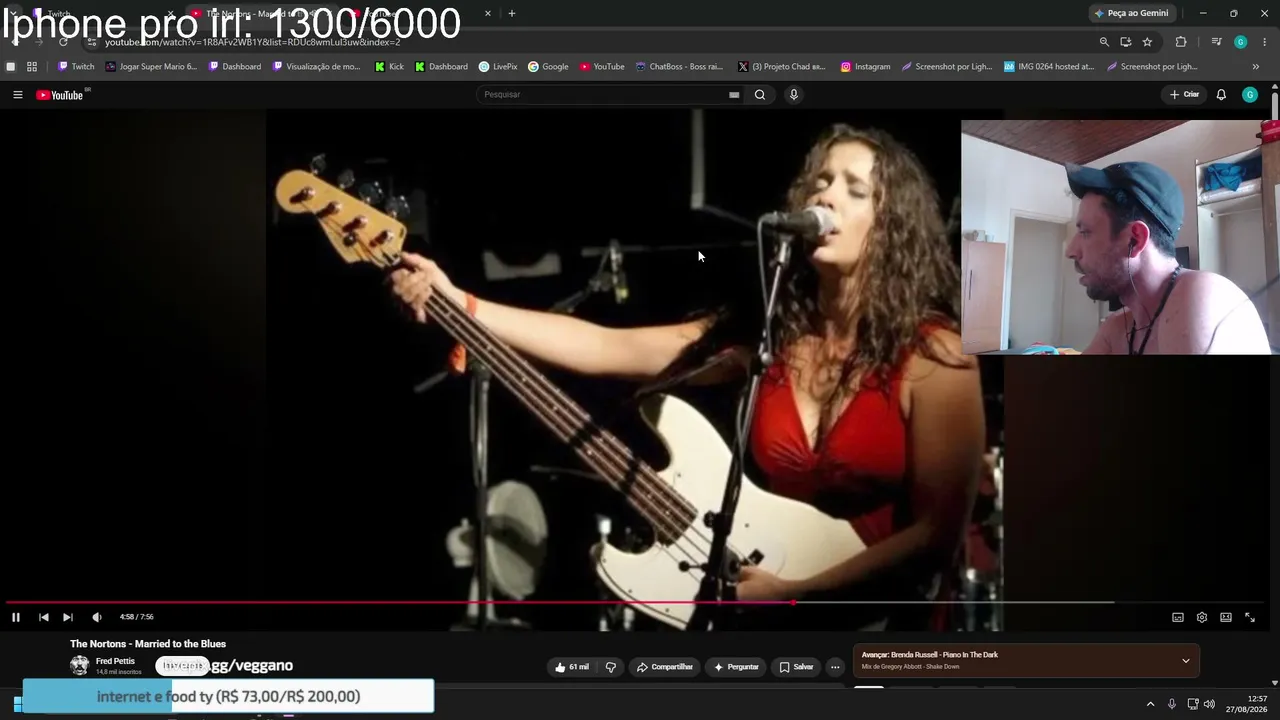
Task: Pause the video playback
Action: [x=16, y=617]
